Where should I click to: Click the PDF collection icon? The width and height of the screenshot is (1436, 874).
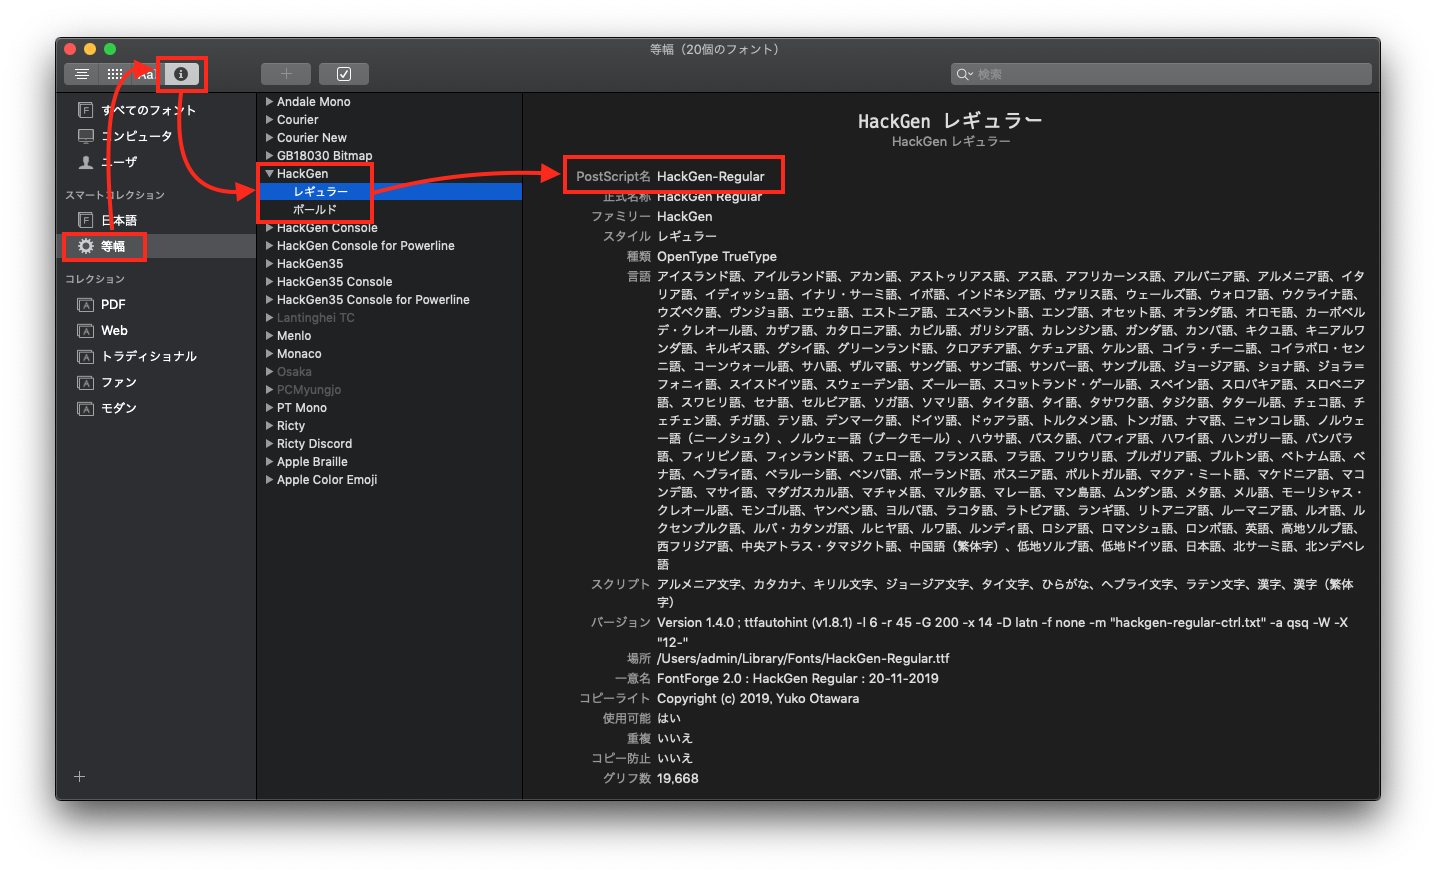pos(86,304)
